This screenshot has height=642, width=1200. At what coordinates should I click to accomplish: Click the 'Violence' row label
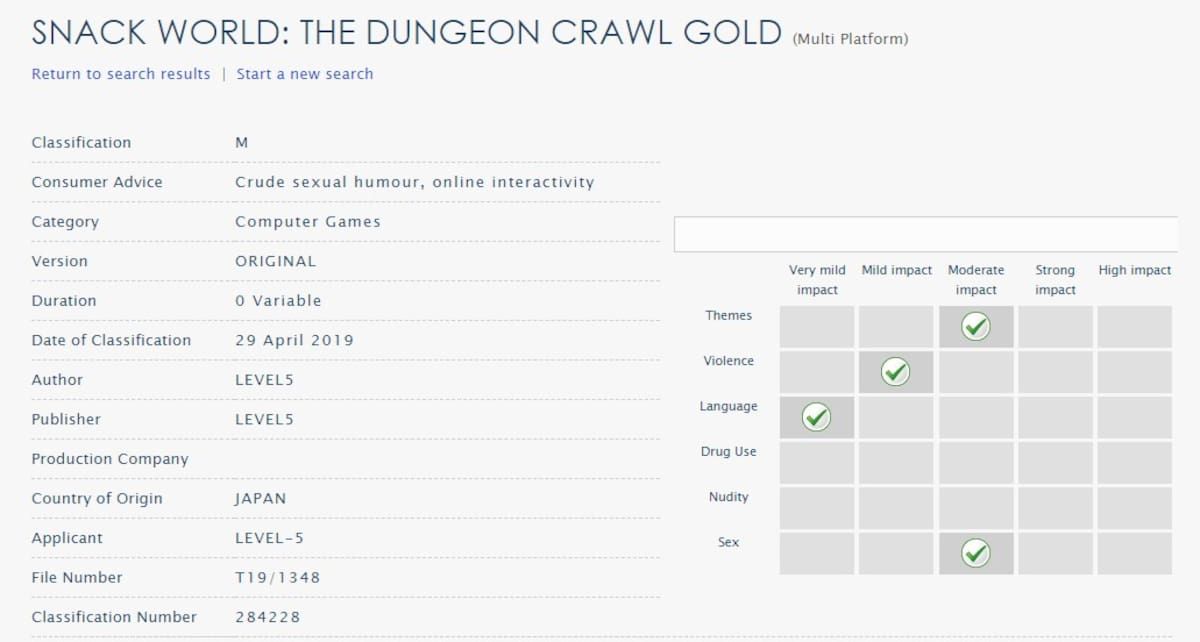click(728, 361)
